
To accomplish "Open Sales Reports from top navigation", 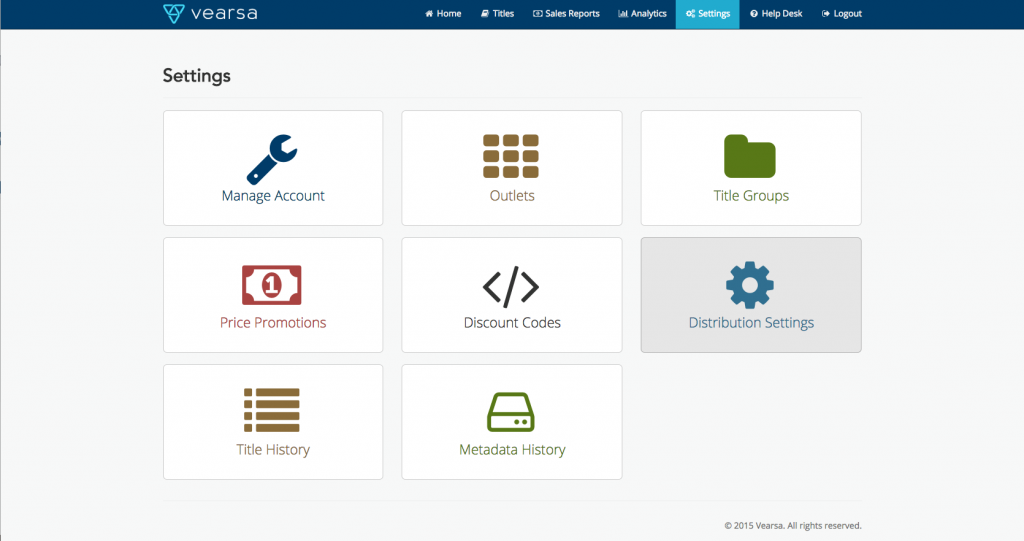I will (566, 14).
